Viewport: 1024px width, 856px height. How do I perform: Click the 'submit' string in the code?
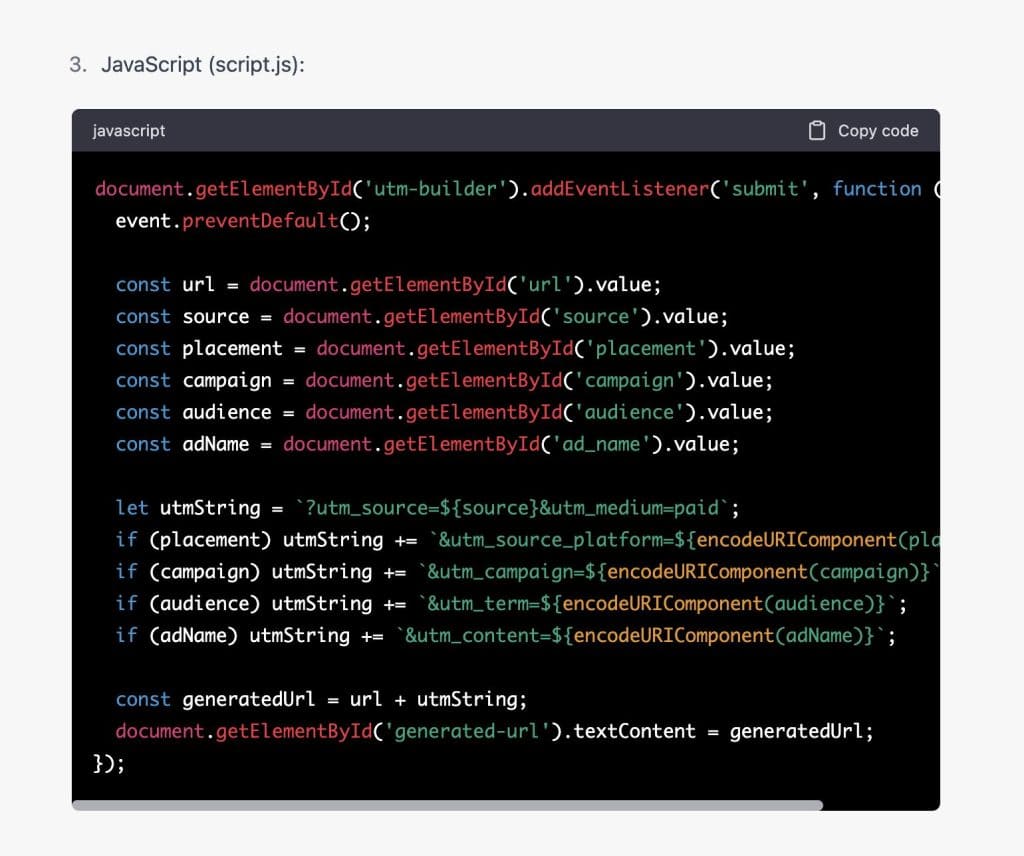click(764, 189)
